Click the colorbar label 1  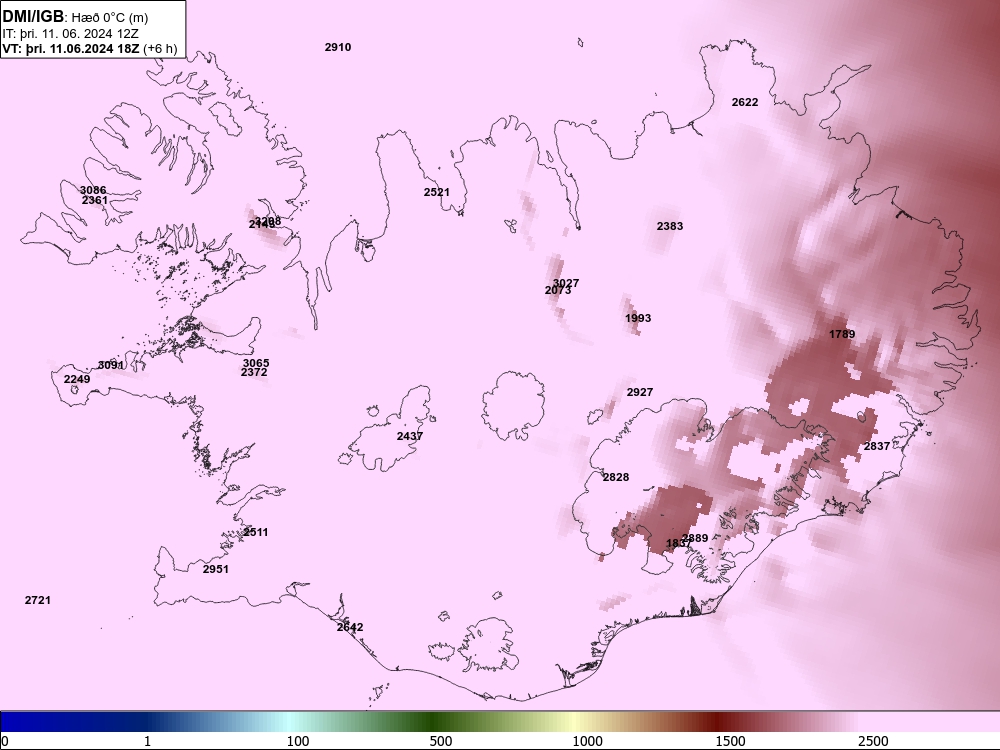pyautogui.click(x=147, y=742)
